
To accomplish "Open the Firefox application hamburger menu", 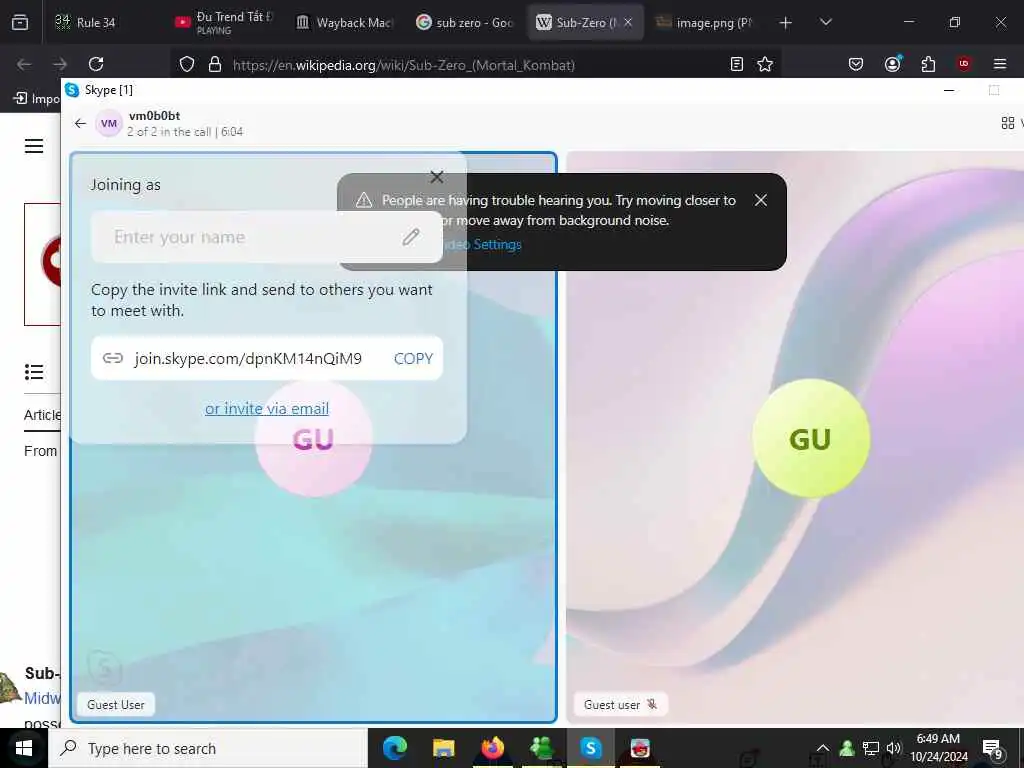I will pos(1000,64).
